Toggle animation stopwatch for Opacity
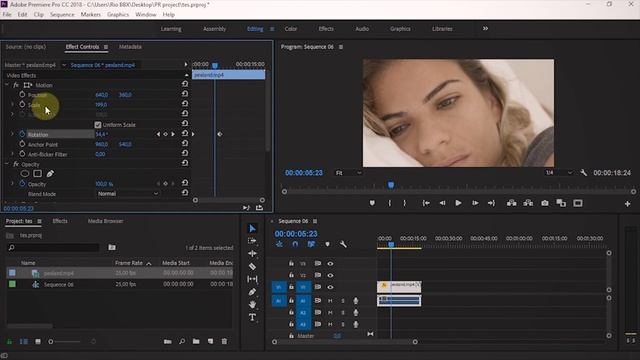The image size is (640, 360). point(22,184)
